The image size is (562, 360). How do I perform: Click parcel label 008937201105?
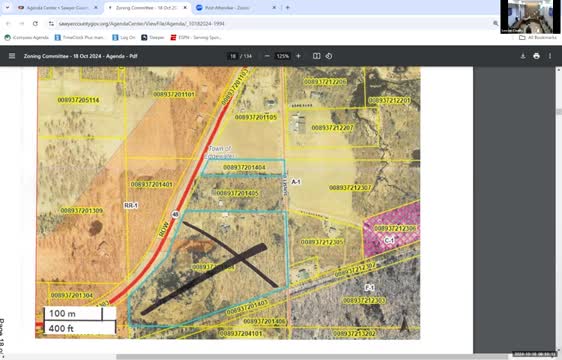(256, 117)
